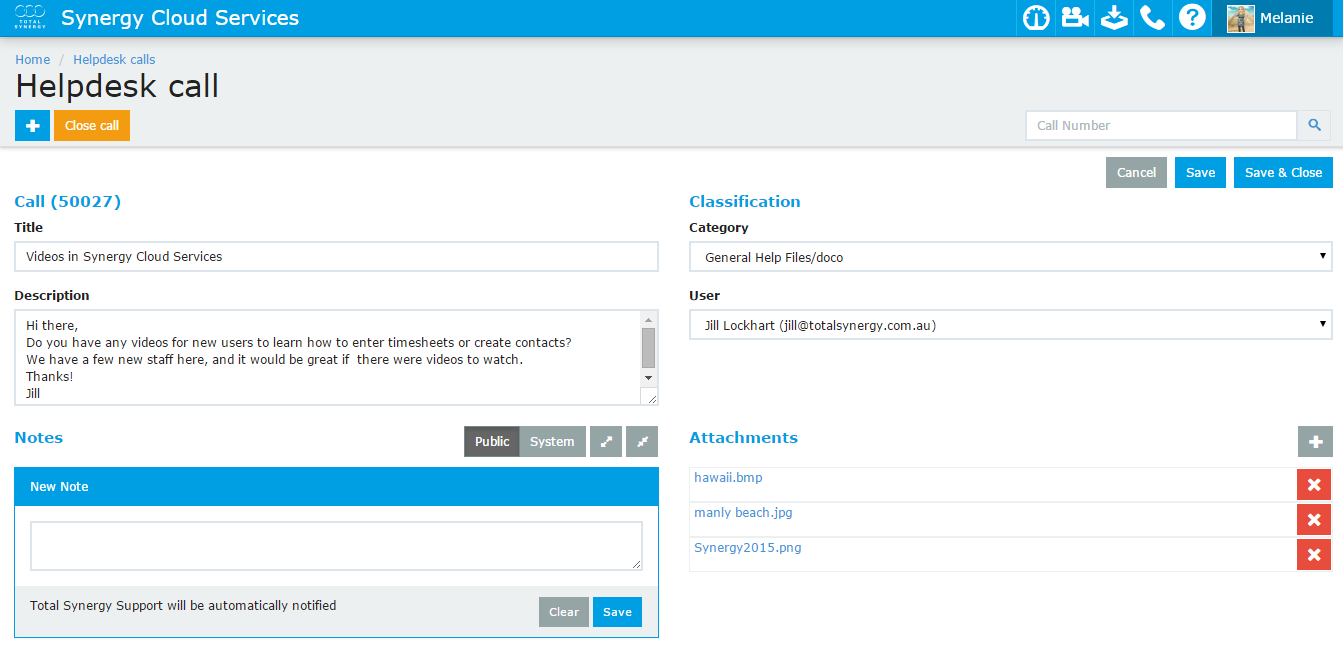Screen dimensions: 1343x651
Task: Go to Helpdesk calls breadcrumb link
Action: click(x=114, y=60)
